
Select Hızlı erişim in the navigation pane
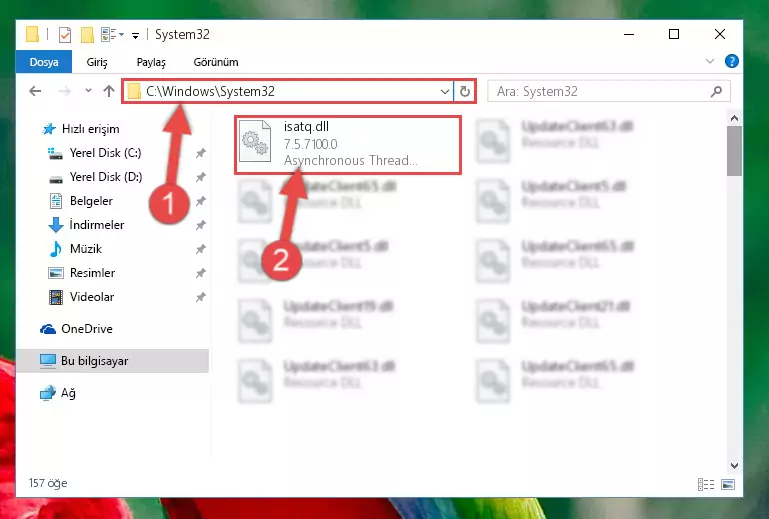90,129
